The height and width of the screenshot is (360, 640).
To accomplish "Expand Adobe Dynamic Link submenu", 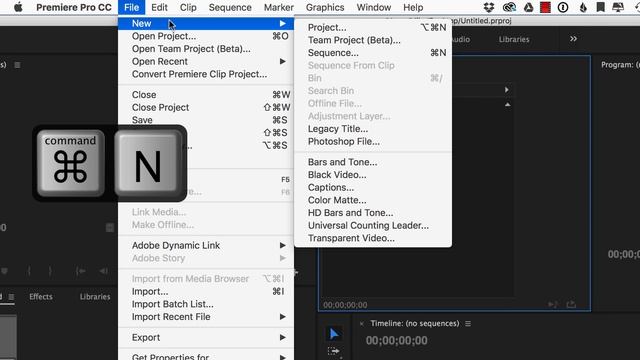I will pyautogui.click(x=206, y=245).
